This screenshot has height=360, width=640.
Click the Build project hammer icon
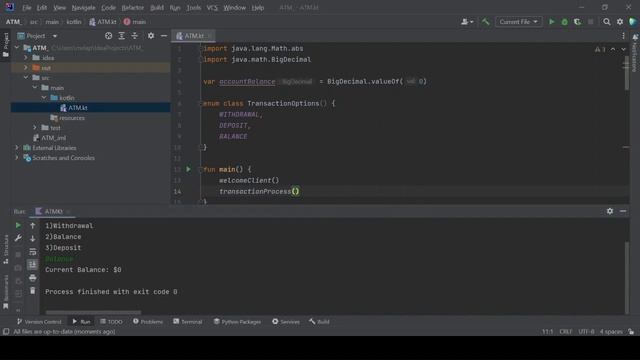[x=485, y=22]
